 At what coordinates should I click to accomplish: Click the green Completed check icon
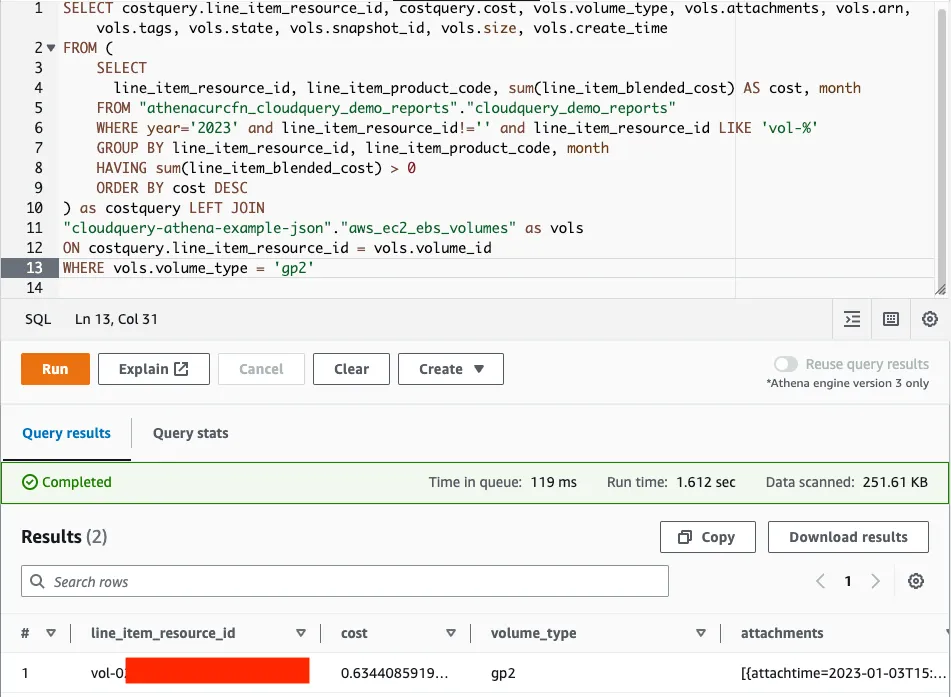point(30,482)
